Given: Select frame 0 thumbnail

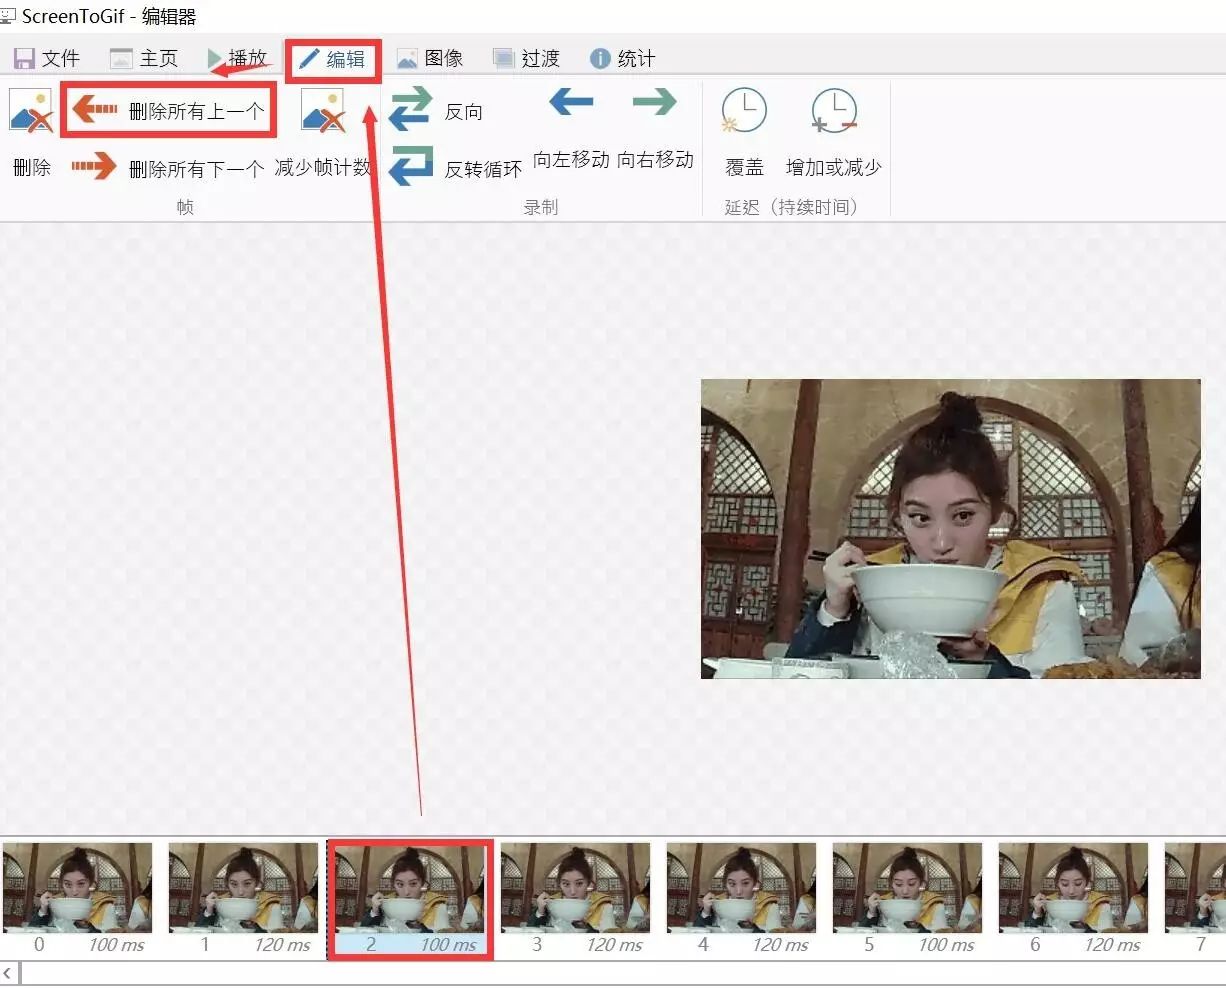Looking at the screenshot, I should [x=78, y=888].
